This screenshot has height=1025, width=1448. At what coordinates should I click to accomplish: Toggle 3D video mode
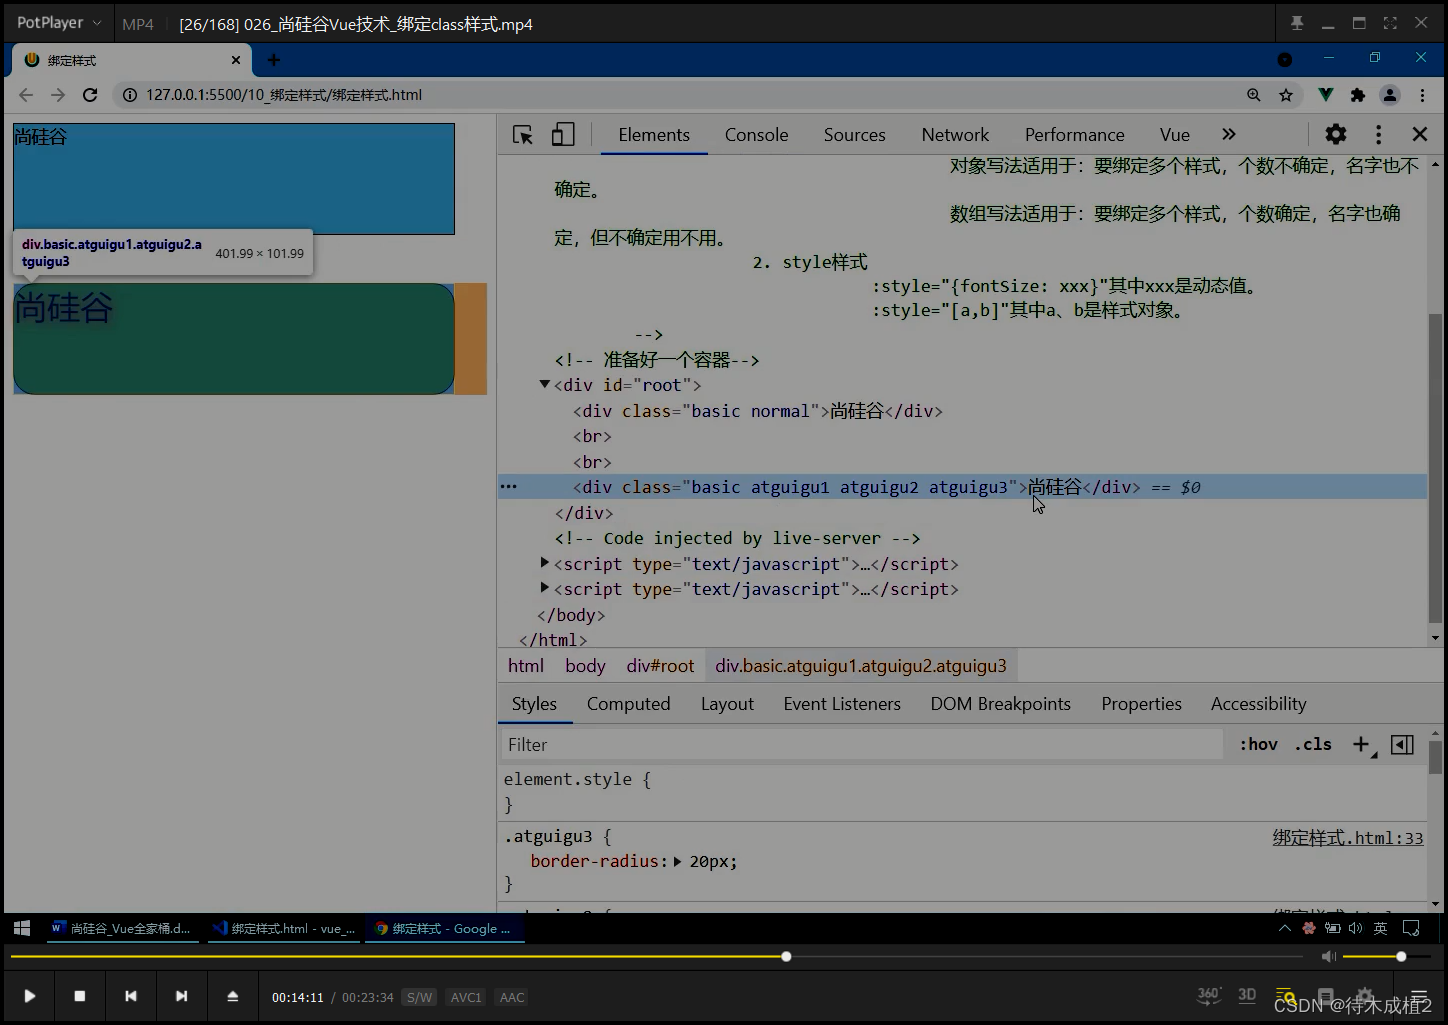coord(1247,995)
